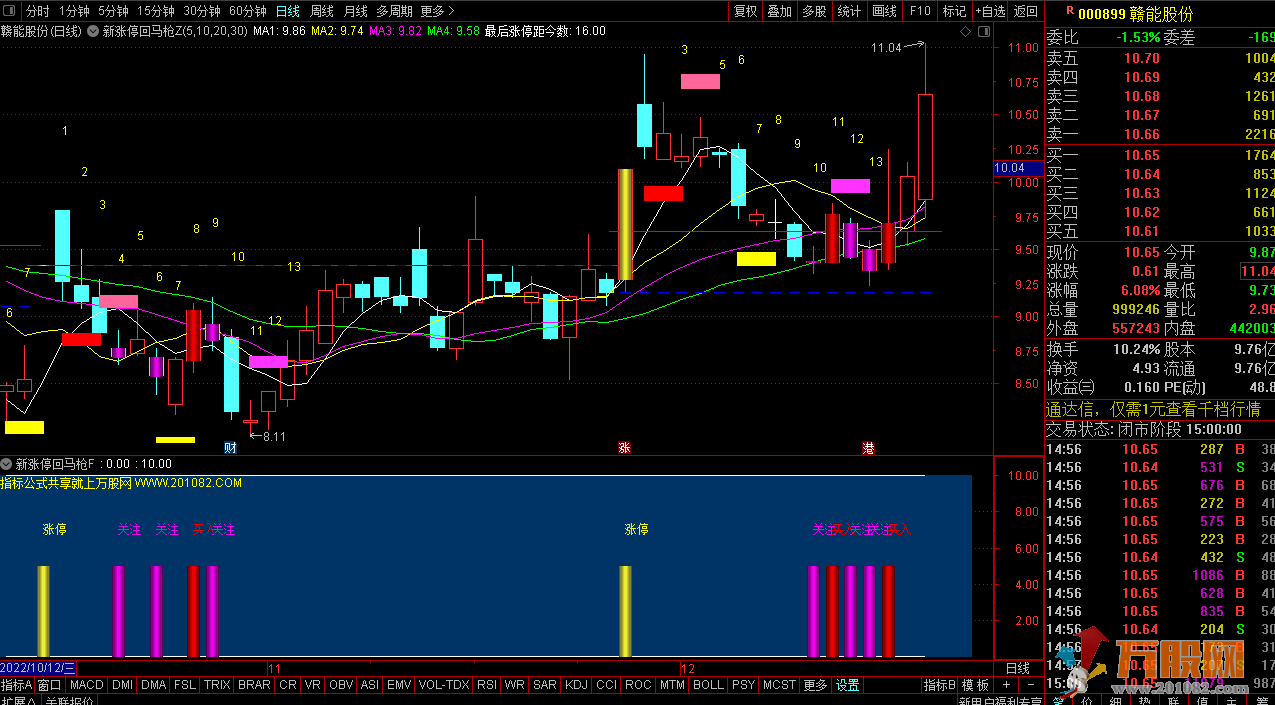Click the 多股 multi-stock button
Image resolution: width=1275 pixels, height=705 pixels.
(815, 11)
